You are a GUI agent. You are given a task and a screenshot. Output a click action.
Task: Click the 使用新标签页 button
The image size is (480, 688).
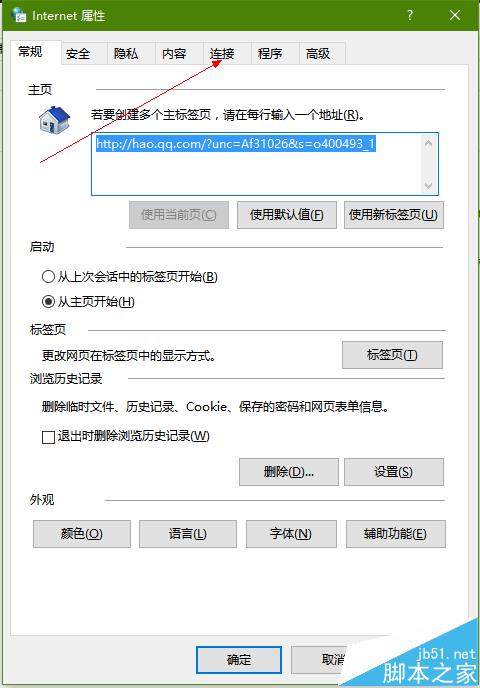pos(394,215)
